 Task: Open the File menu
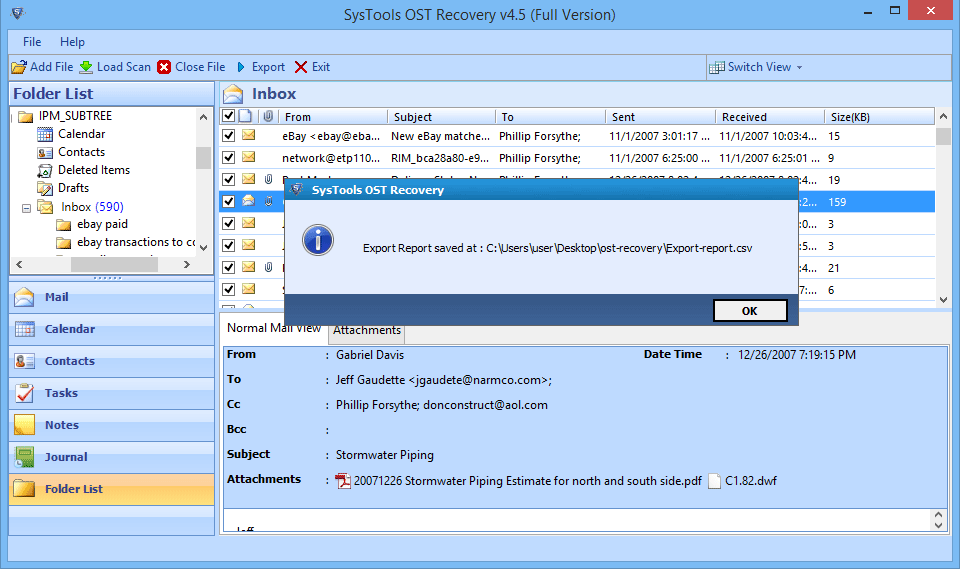tap(32, 42)
